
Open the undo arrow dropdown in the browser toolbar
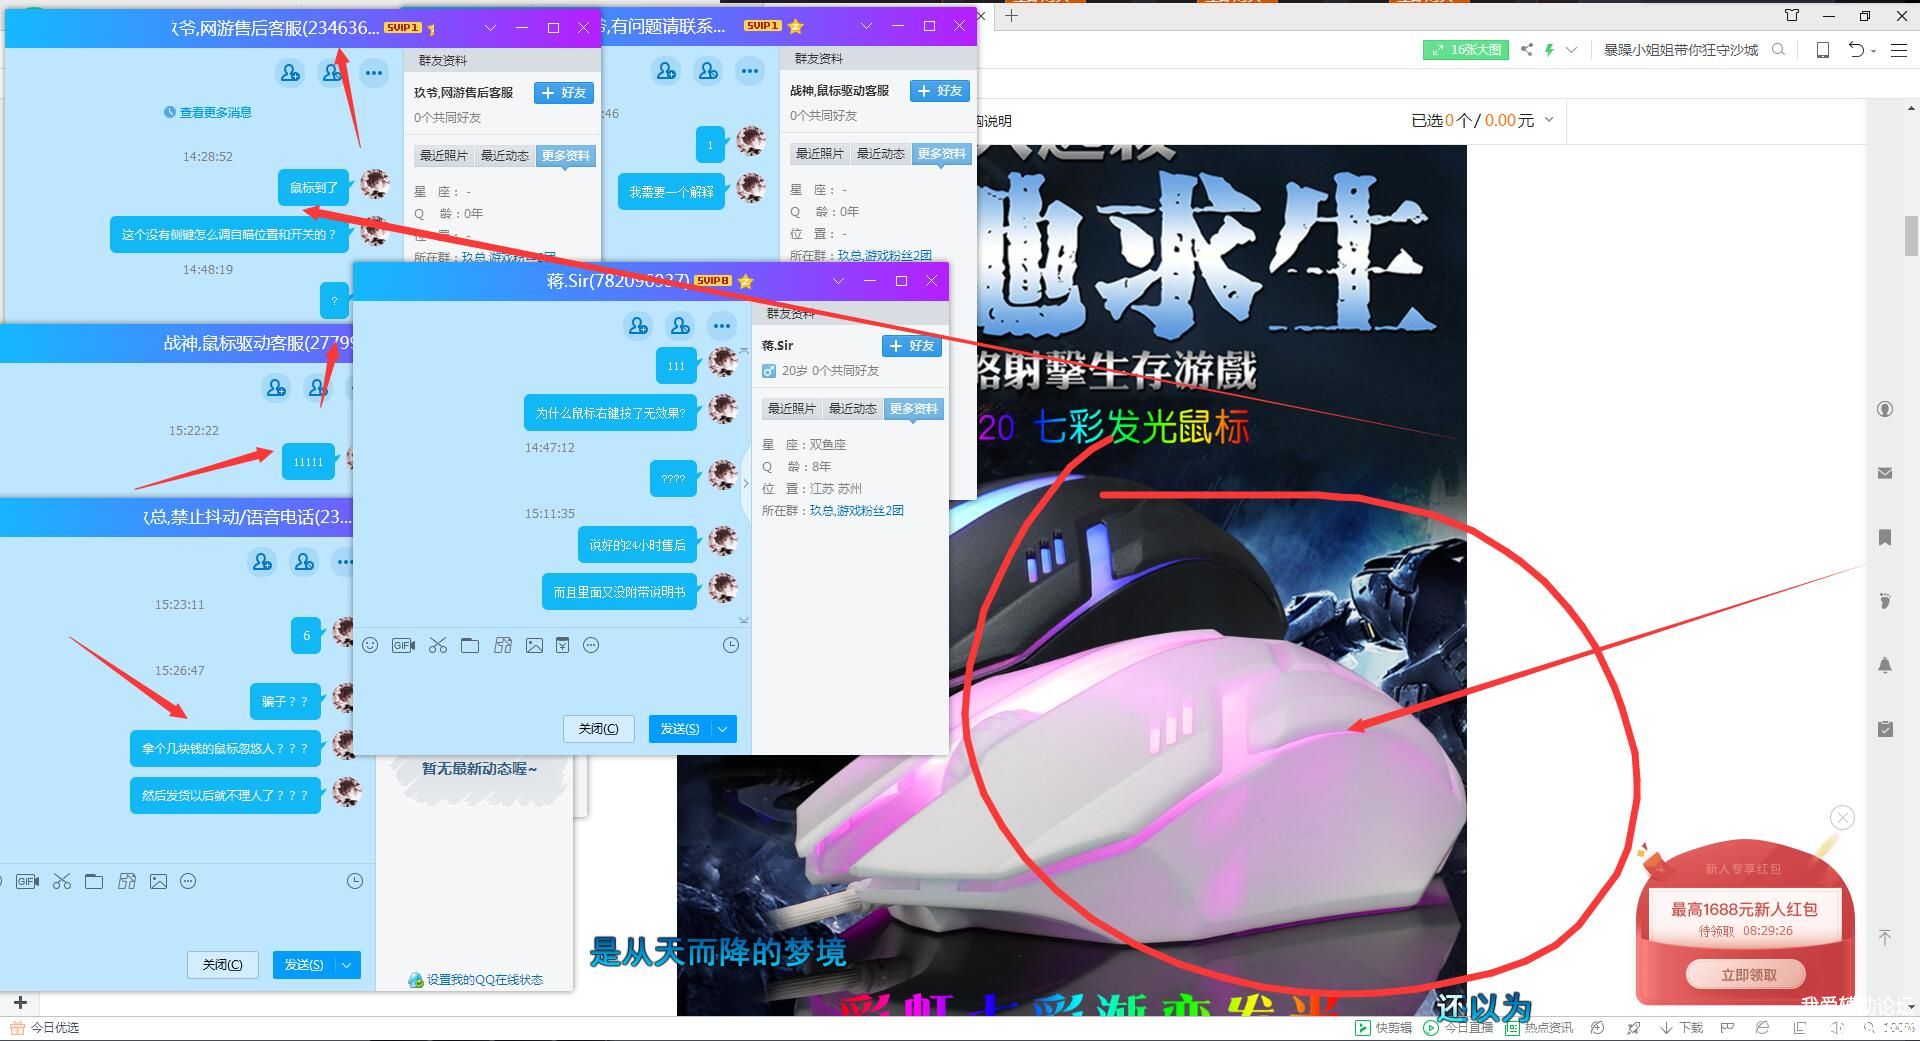click(x=1874, y=50)
